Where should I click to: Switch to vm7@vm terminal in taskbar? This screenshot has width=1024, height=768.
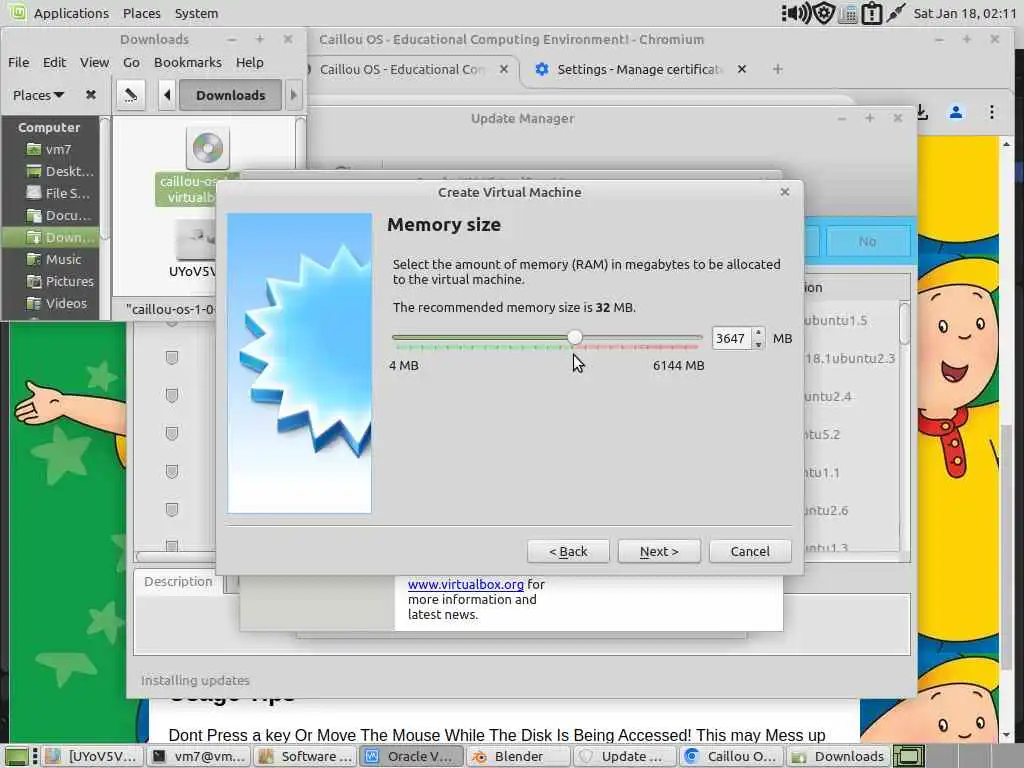point(199,756)
